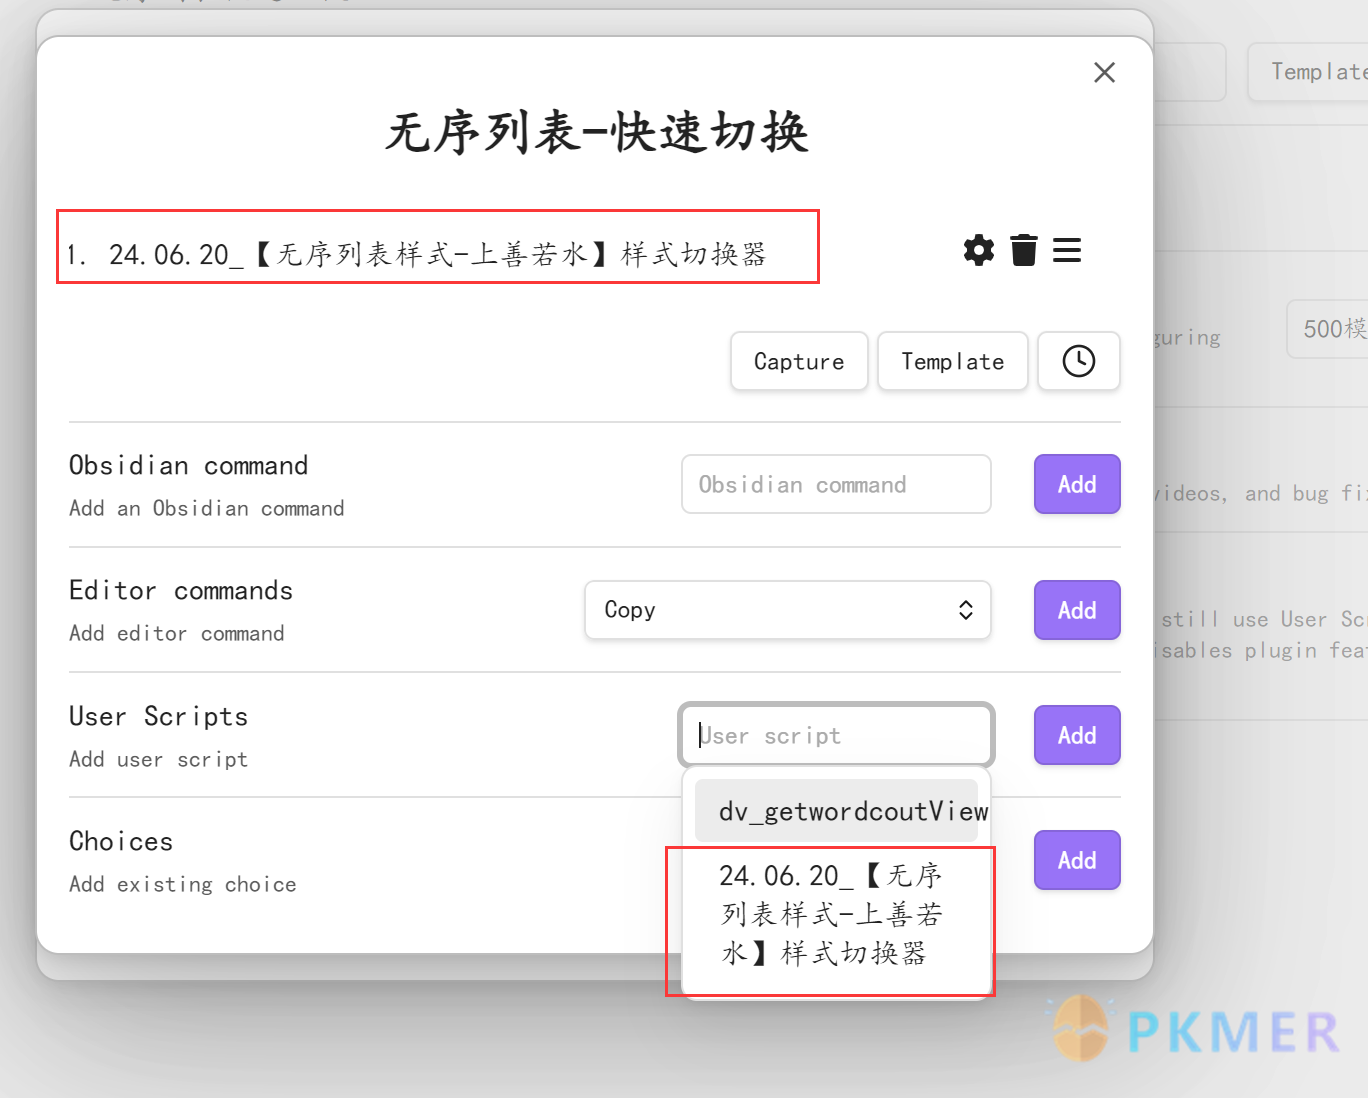Open the User script suggestion list
Viewport: 1368px width, 1098px height.
coord(836,735)
